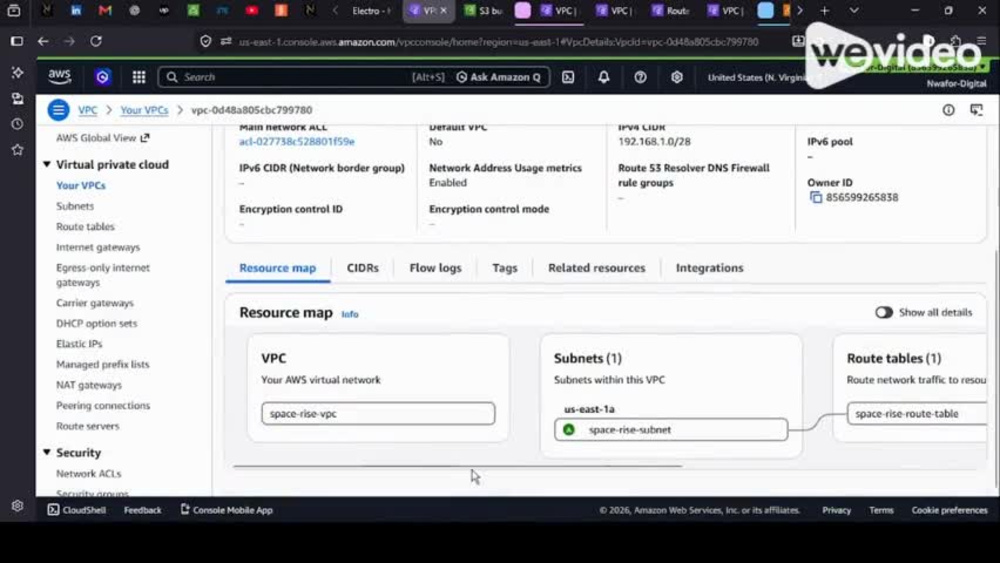Select Peering connections in the sidebar
1000x563 pixels.
[103, 406]
